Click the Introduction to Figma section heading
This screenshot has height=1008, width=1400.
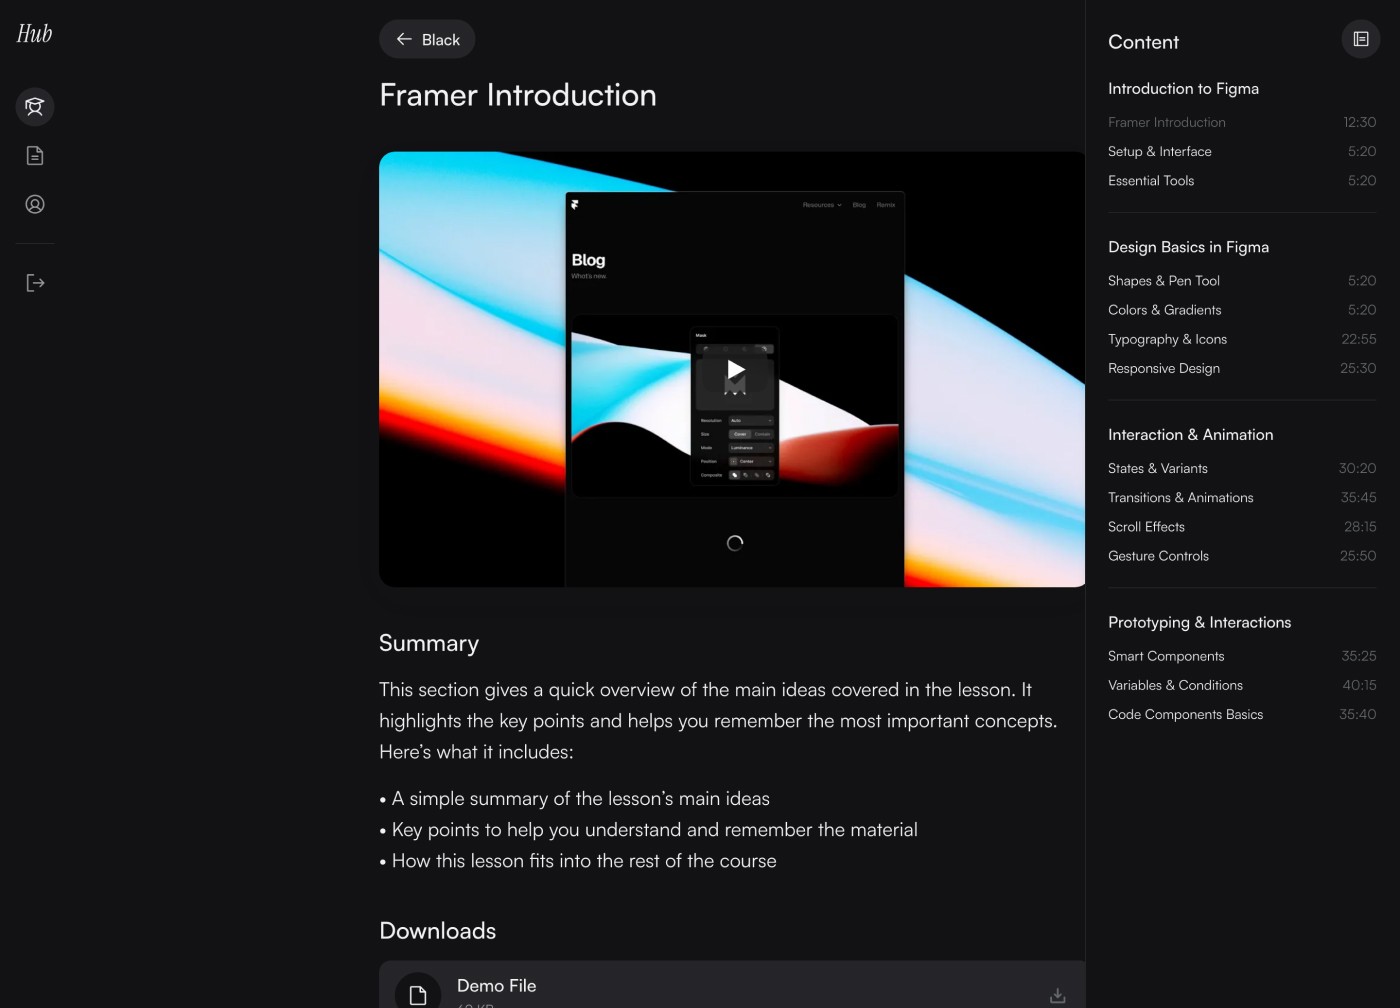pos(1183,88)
